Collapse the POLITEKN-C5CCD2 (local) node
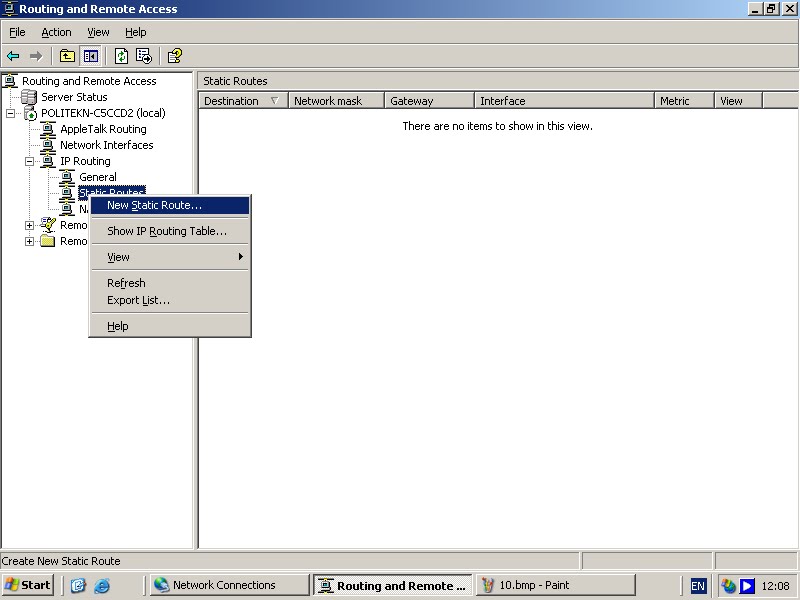 [x=11, y=113]
